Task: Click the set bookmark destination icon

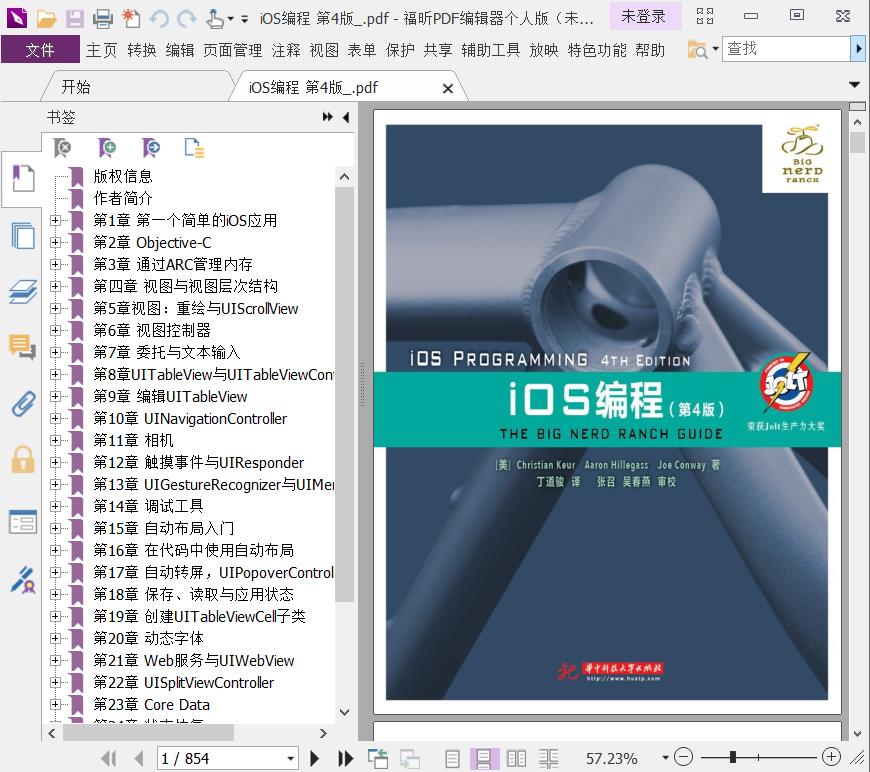Action: pyautogui.click(x=150, y=148)
